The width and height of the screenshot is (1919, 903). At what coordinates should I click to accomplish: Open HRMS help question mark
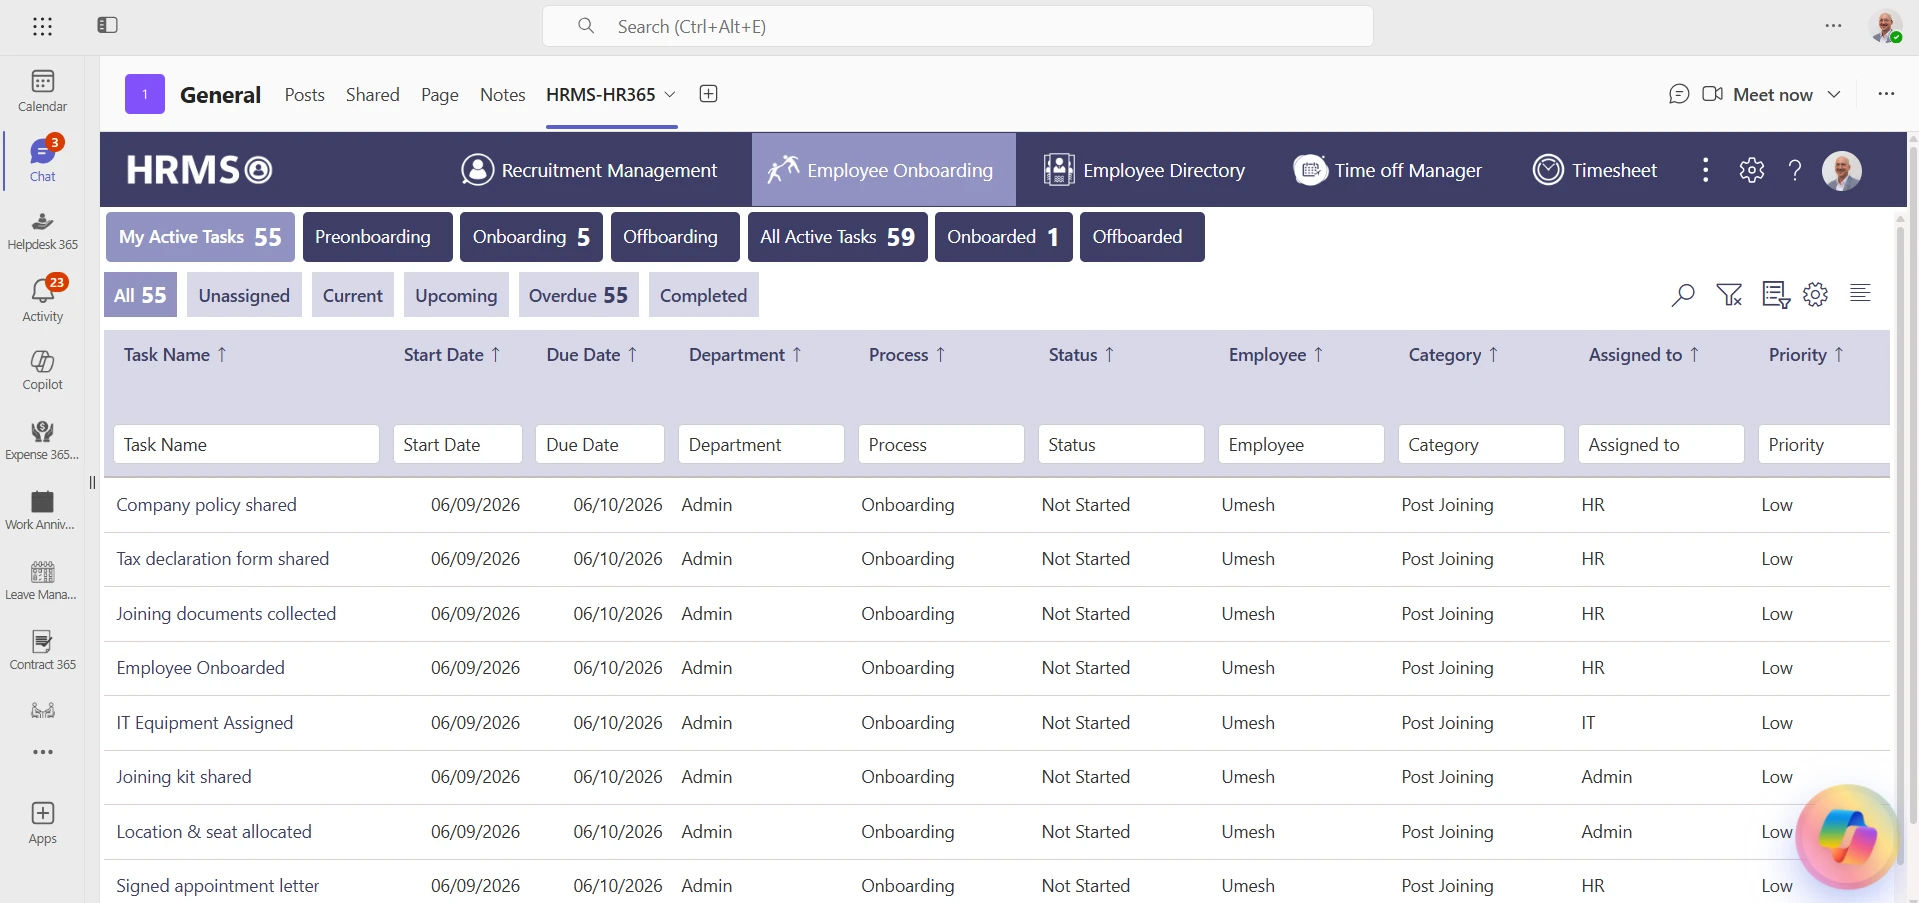[1795, 170]
